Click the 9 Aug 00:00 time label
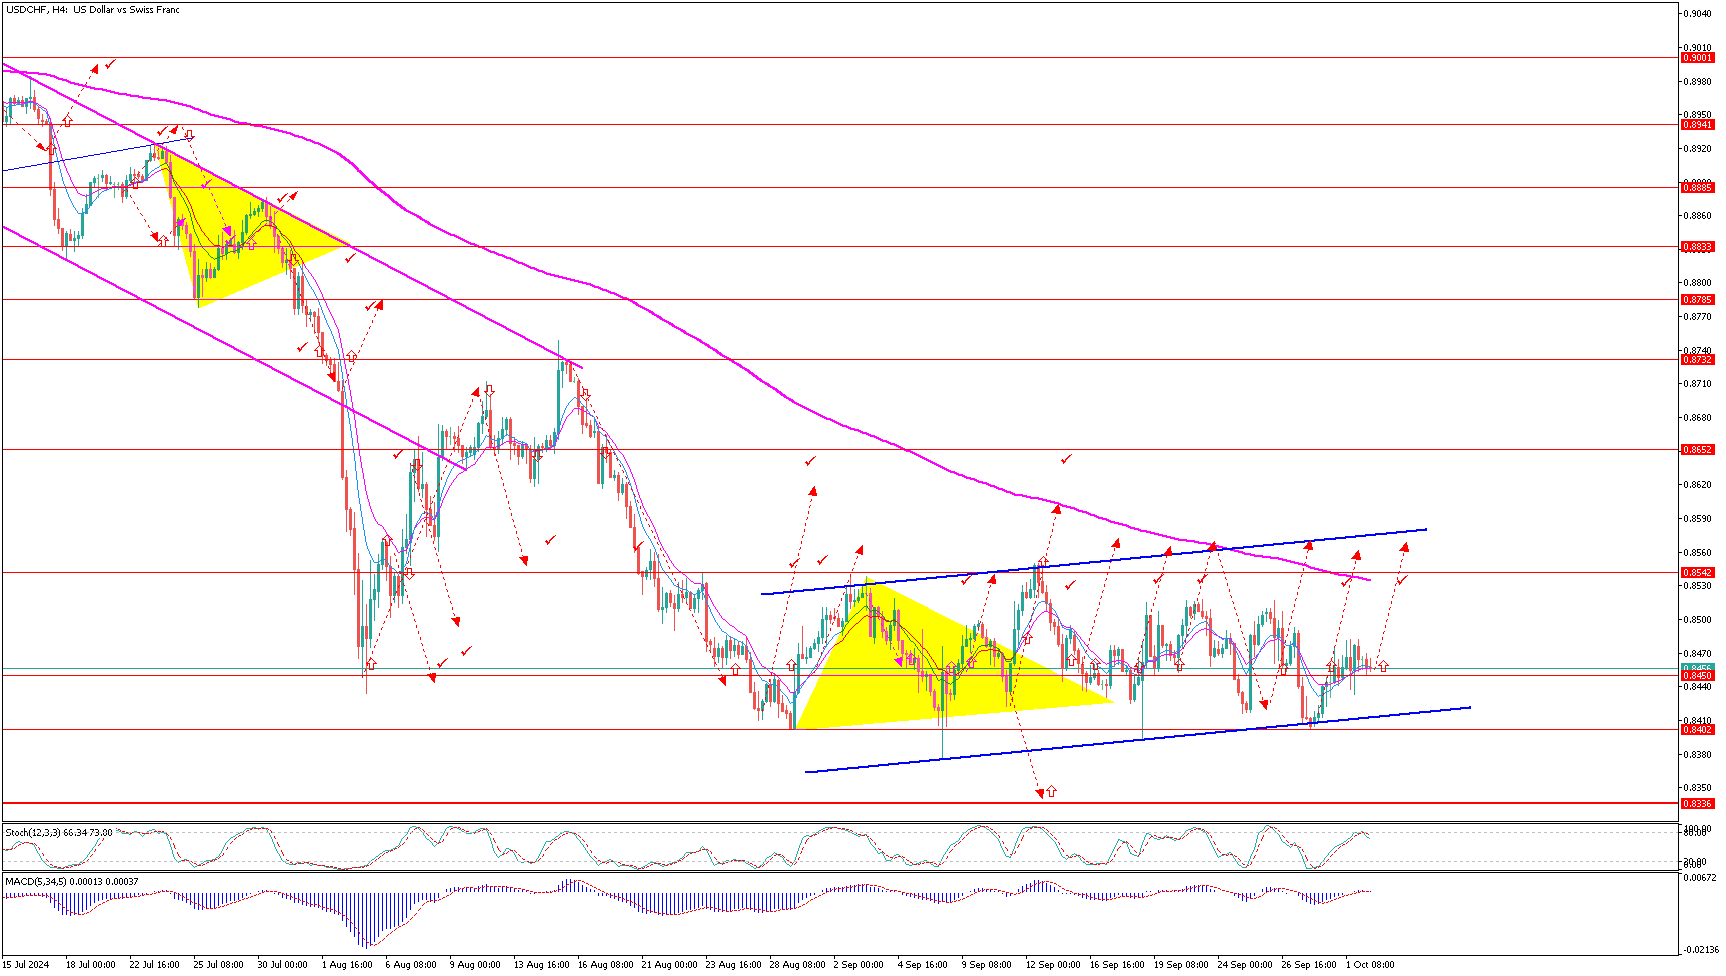Image resolution: width=1726 pixels, height=976 pixels. coord(475,965)
